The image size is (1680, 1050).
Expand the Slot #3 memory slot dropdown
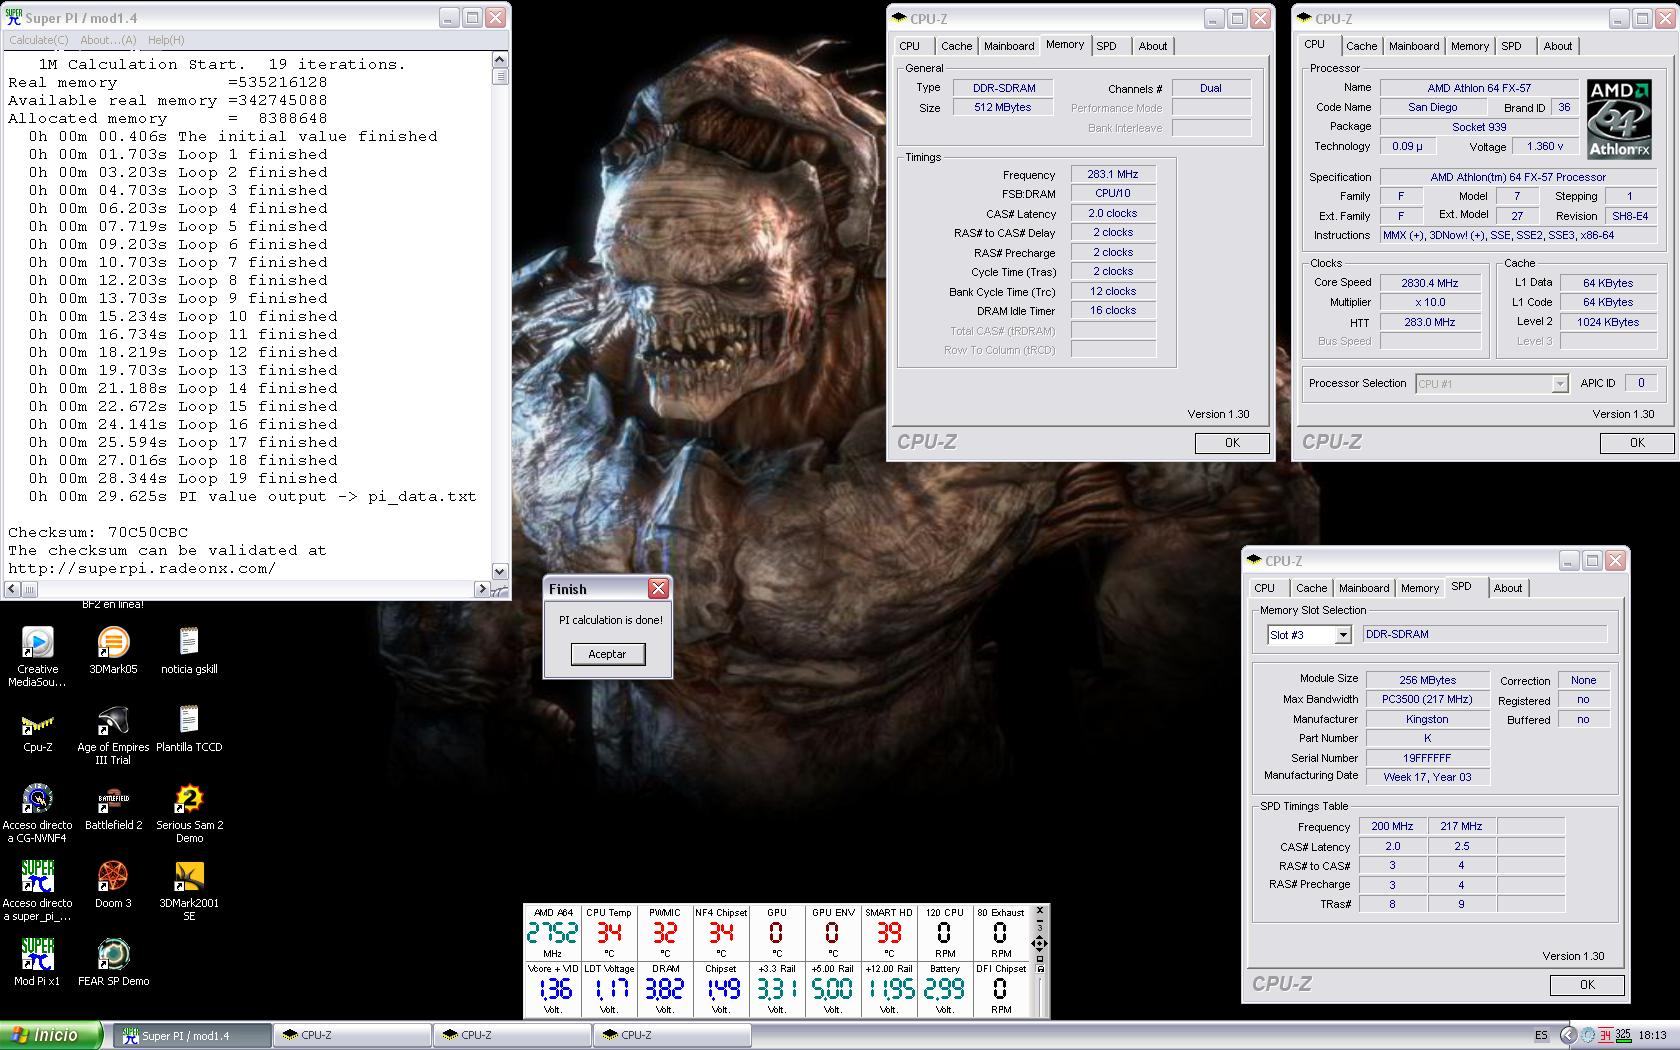coord(1342,635)
